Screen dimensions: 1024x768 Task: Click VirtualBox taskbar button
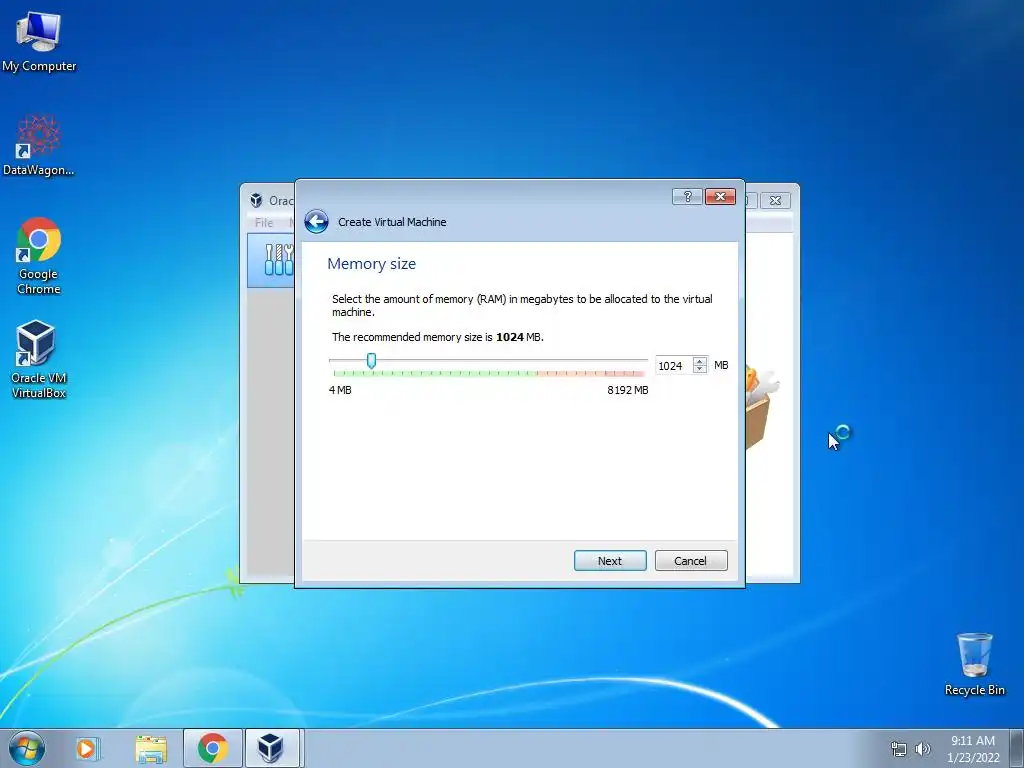[270, 748]
